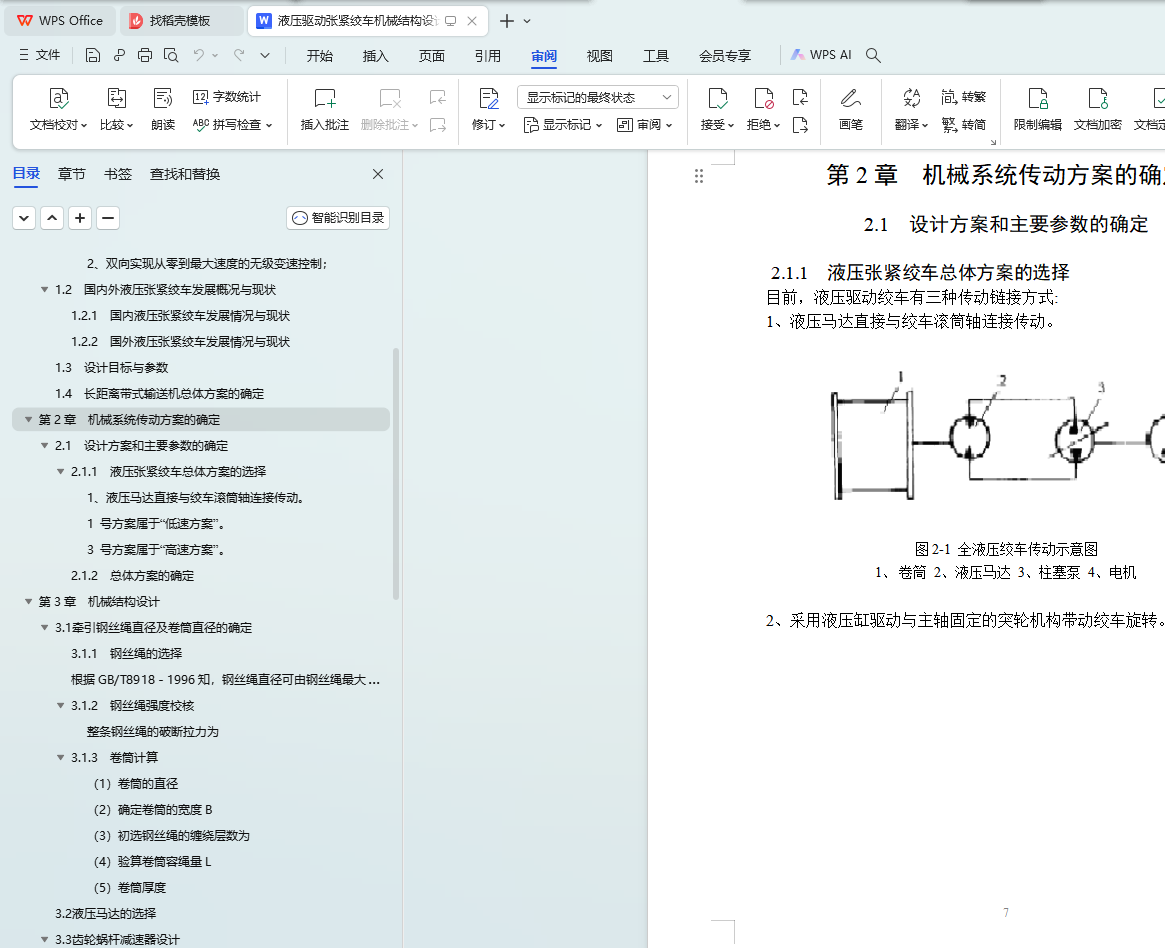Open a new tab with the plus button
Image resolution: width=1165 pixels, height=948 pixels.
pos(507,21)
